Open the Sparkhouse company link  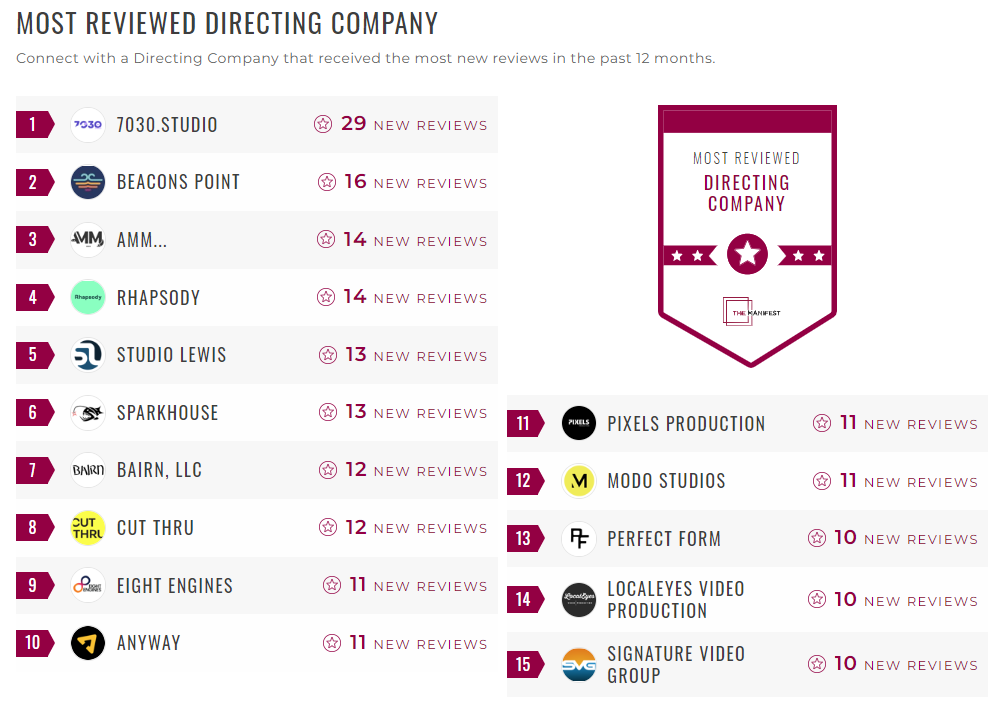(167, 413)
